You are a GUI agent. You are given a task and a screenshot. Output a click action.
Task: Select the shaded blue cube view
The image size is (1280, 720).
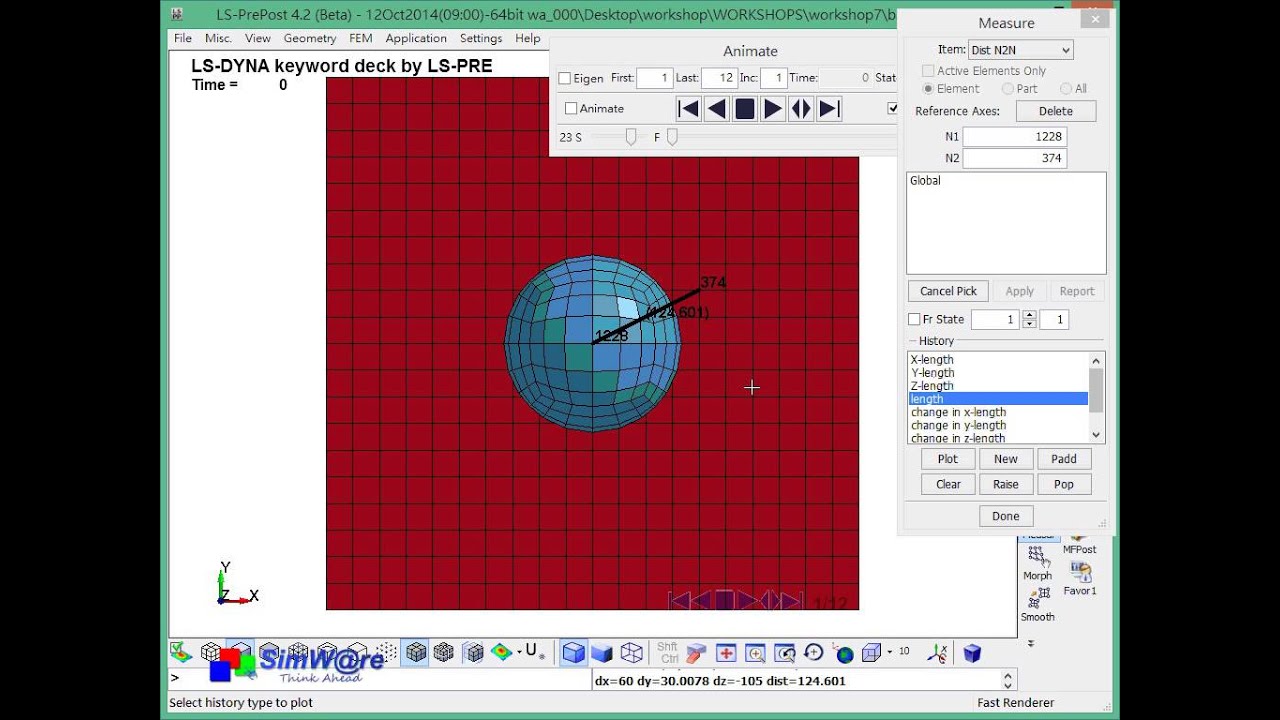573,653
